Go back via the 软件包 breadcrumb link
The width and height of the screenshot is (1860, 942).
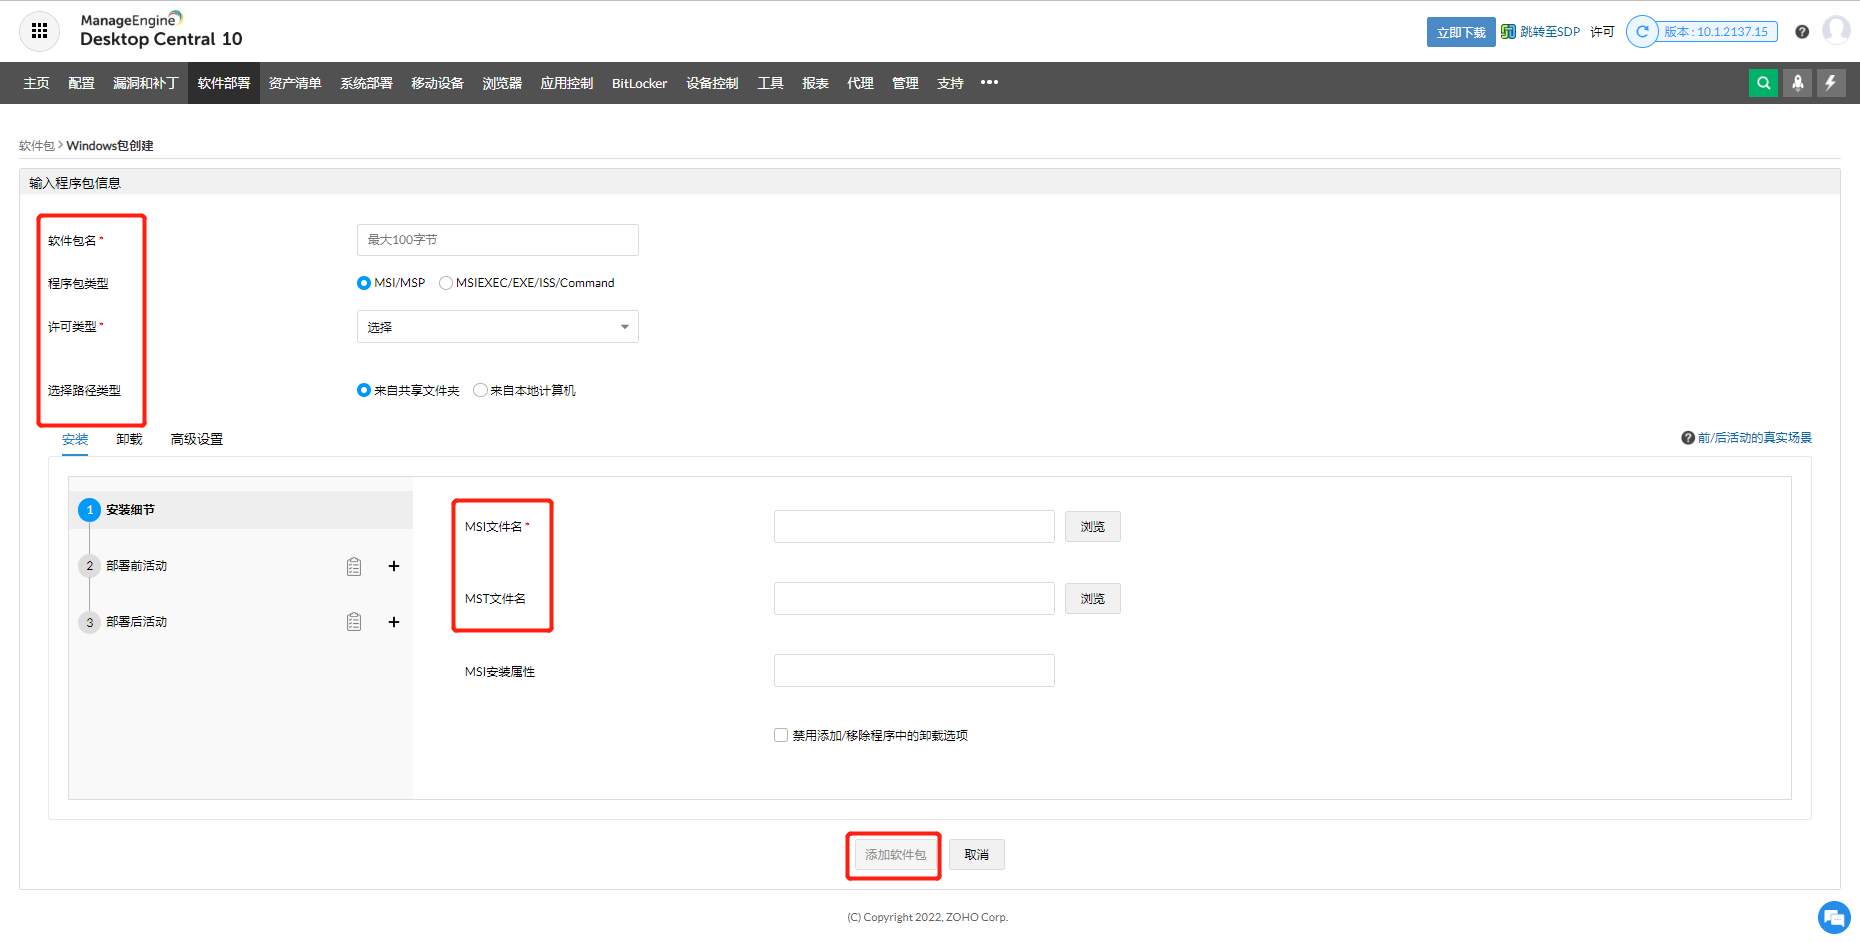click(x=37, y=146)
